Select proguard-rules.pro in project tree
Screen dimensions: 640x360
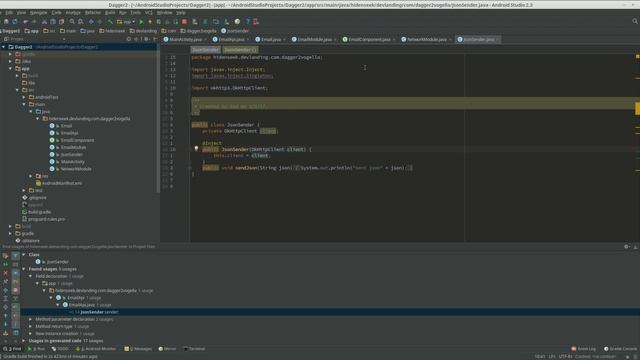point(46,219)
